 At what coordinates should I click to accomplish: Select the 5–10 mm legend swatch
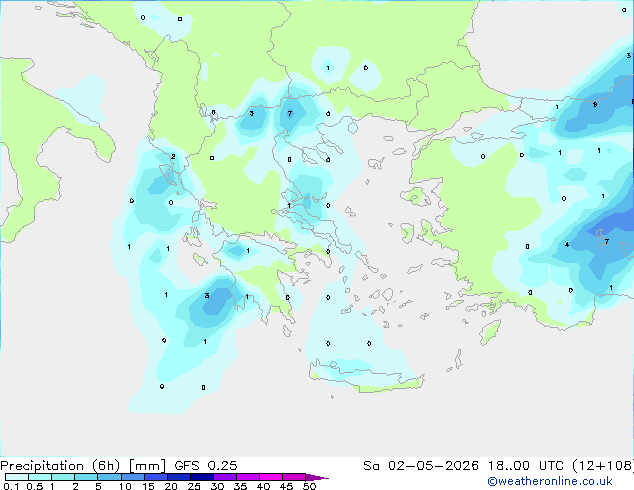coord(109,477)
